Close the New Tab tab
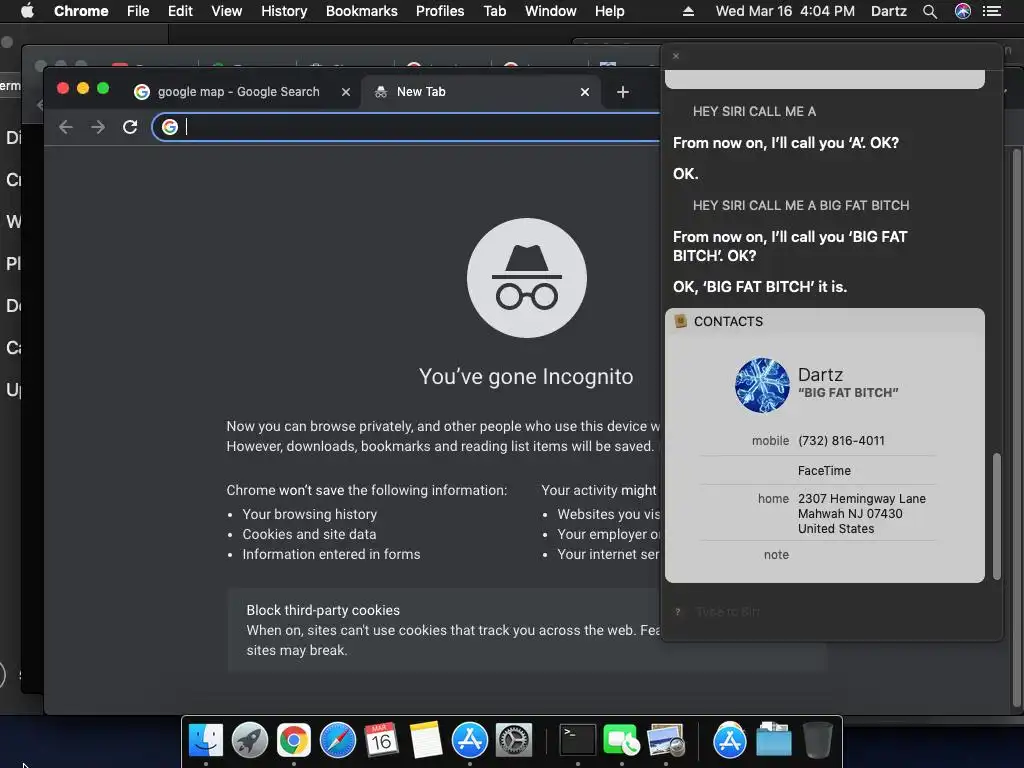The image size is (1024, 768). tap(585, 92)
